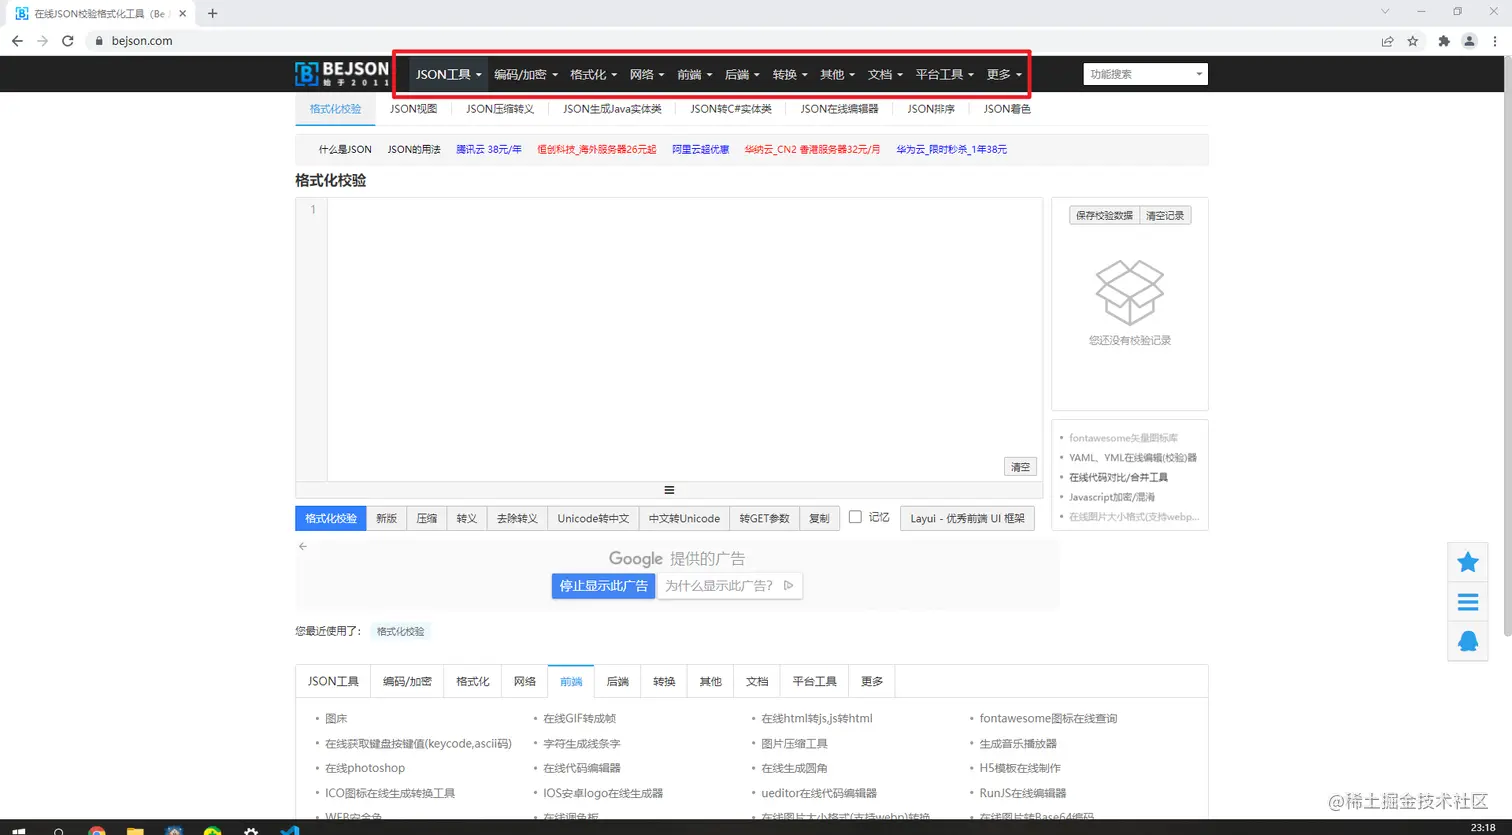Click the 保存校验数据 button
Viewport: 1512px width, 835px height.
coord(1104,215)
